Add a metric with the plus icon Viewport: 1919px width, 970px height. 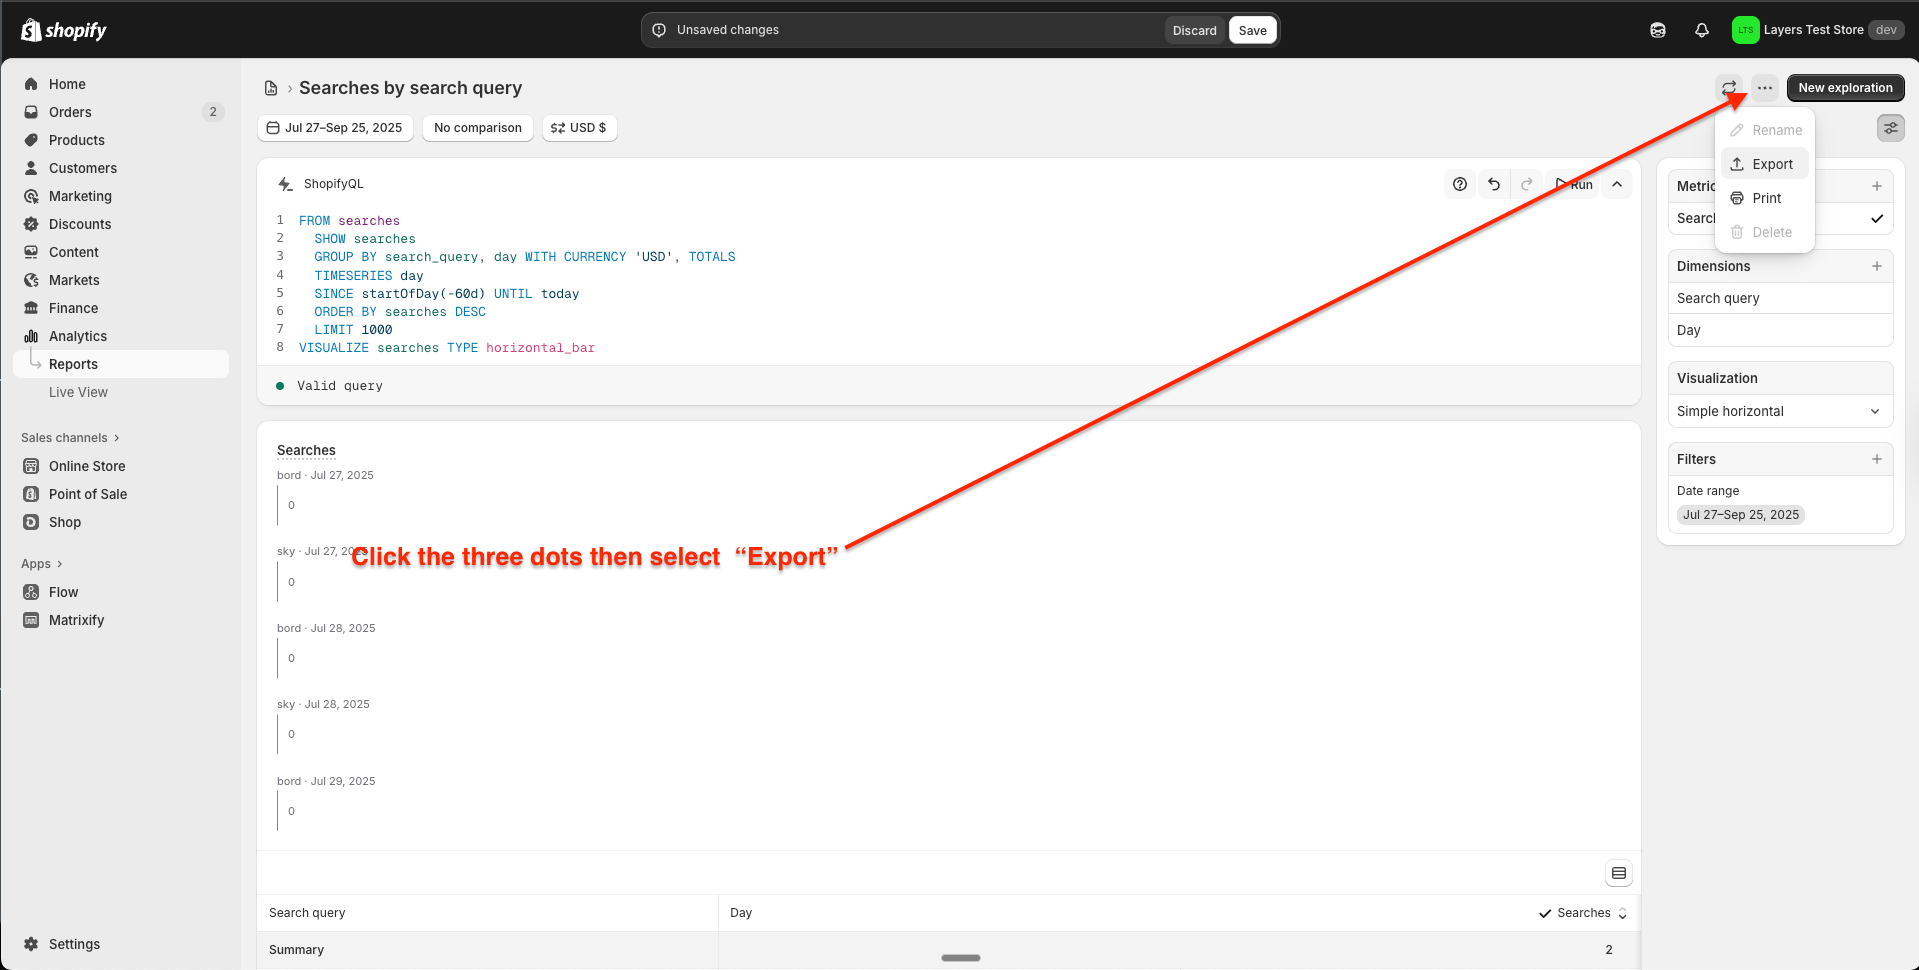pyautogui.click(x=1876, y=186)
